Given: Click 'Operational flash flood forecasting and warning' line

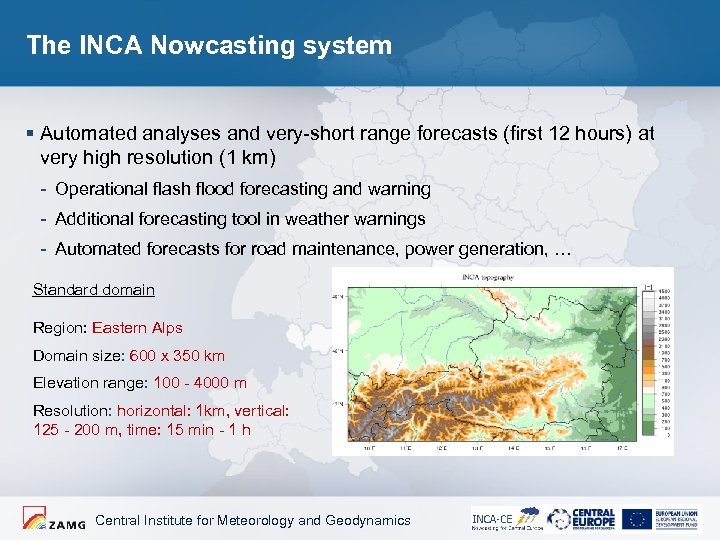Looking at the screenshot, I should (243, 189).
